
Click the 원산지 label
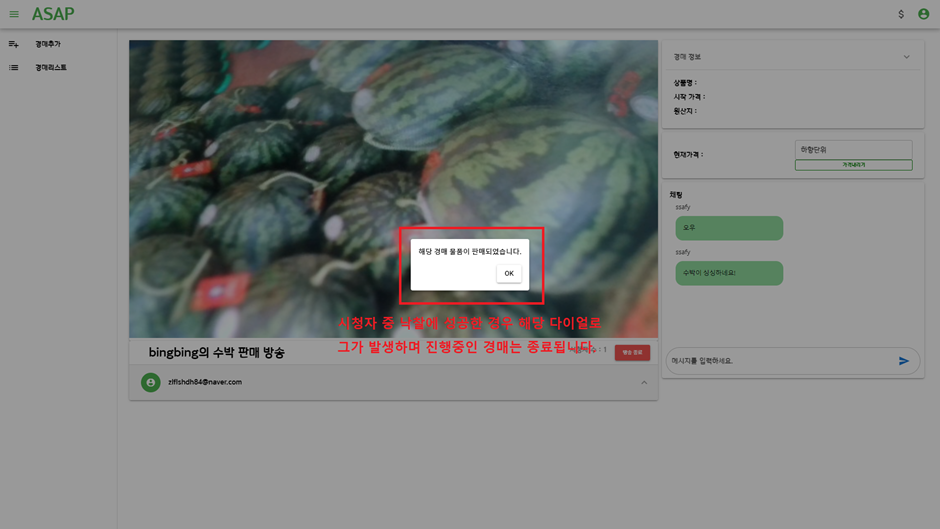click(685, 111)
